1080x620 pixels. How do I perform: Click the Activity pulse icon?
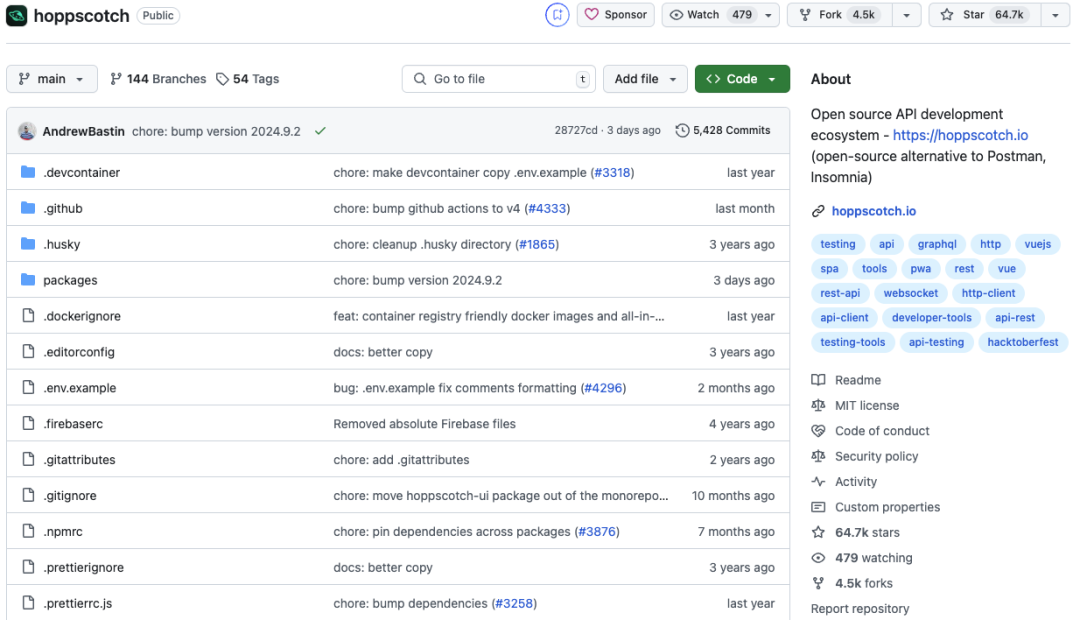818,482
